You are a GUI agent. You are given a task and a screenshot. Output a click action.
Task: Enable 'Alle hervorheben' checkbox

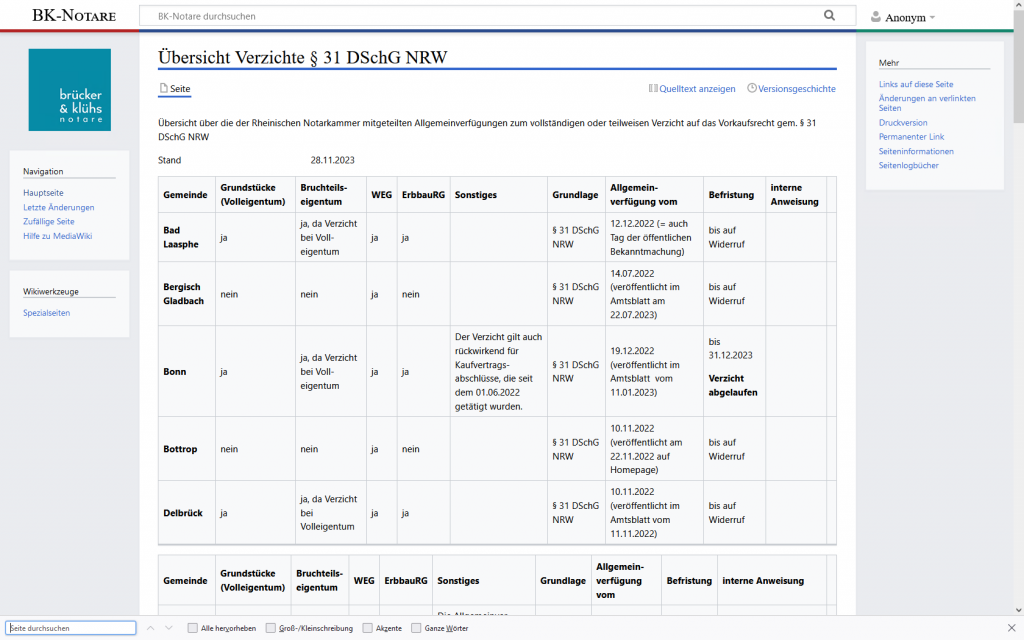[x=193, y=628]
